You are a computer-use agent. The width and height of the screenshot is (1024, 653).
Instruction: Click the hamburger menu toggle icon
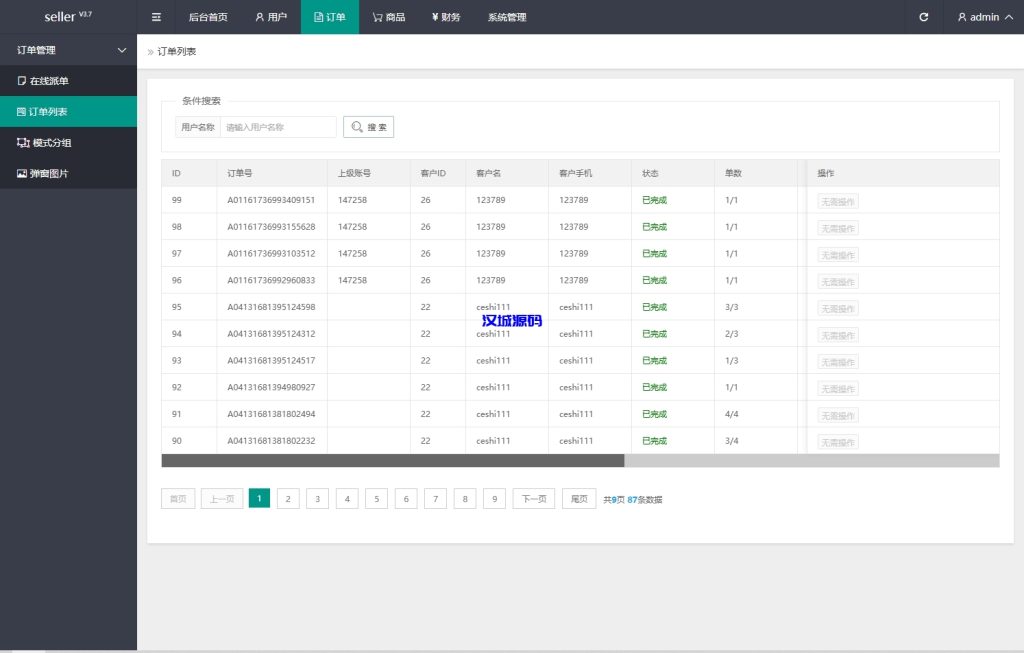(x=156, y=17)
